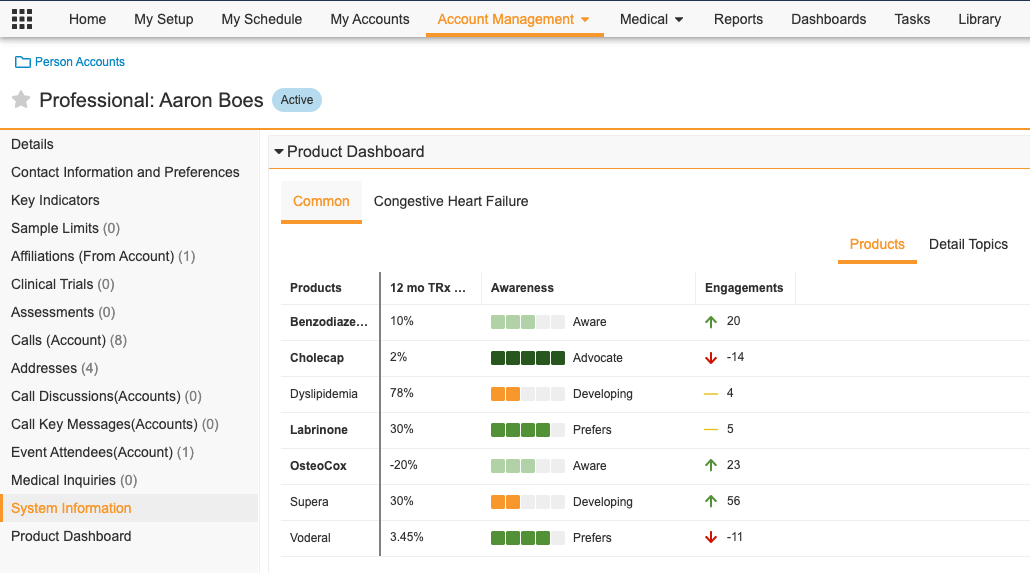Click red down arrow in Voderal row

coord(711,538)
